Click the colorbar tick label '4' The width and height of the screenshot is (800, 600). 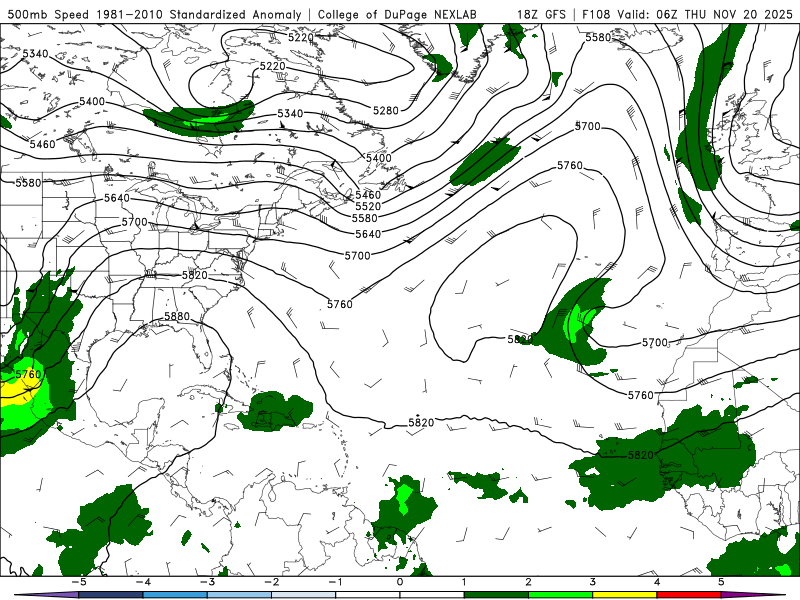[657, 582]
